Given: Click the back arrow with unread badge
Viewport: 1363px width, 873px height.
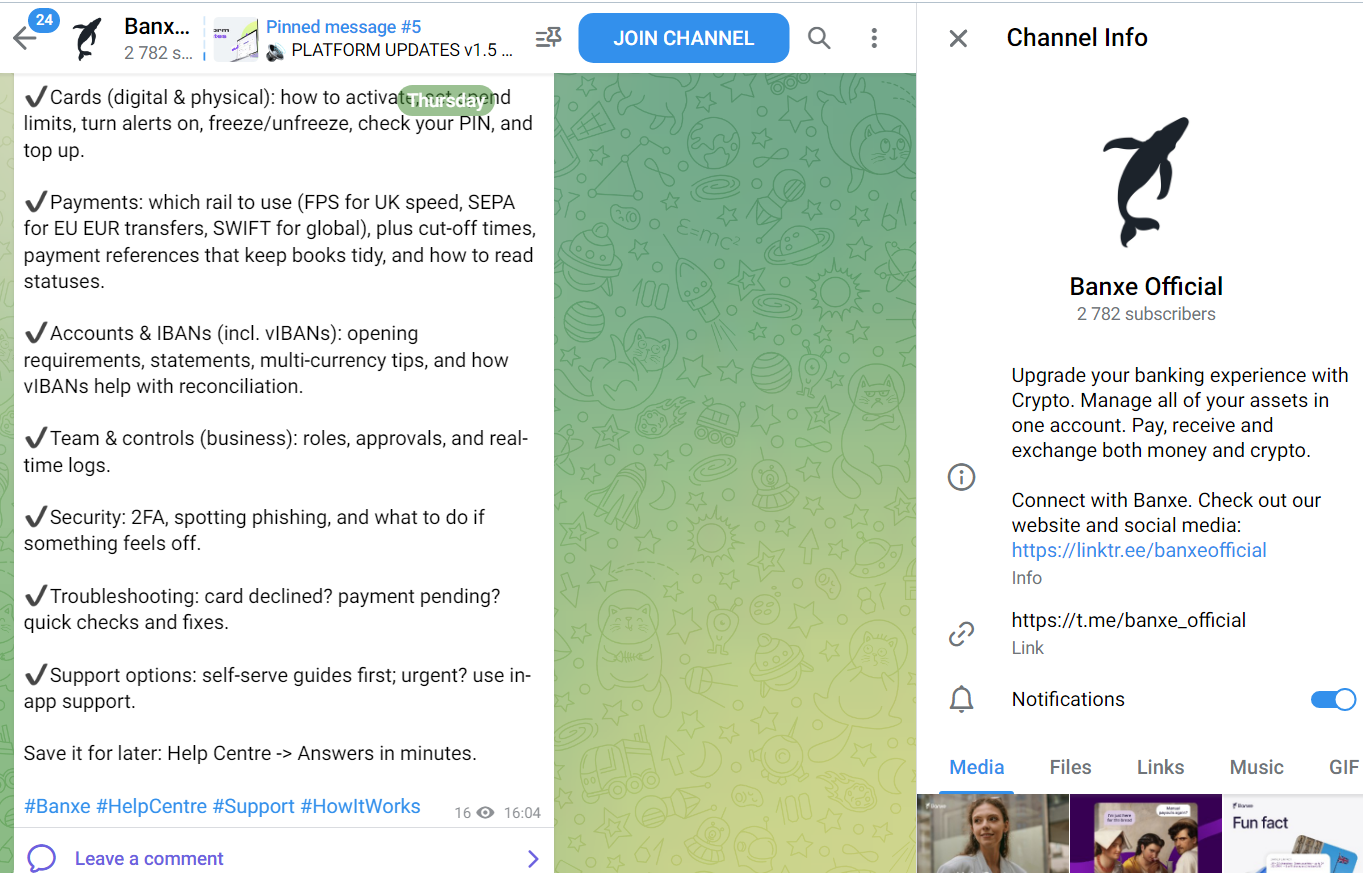Looking at the screenshot, I should point(25,38).
